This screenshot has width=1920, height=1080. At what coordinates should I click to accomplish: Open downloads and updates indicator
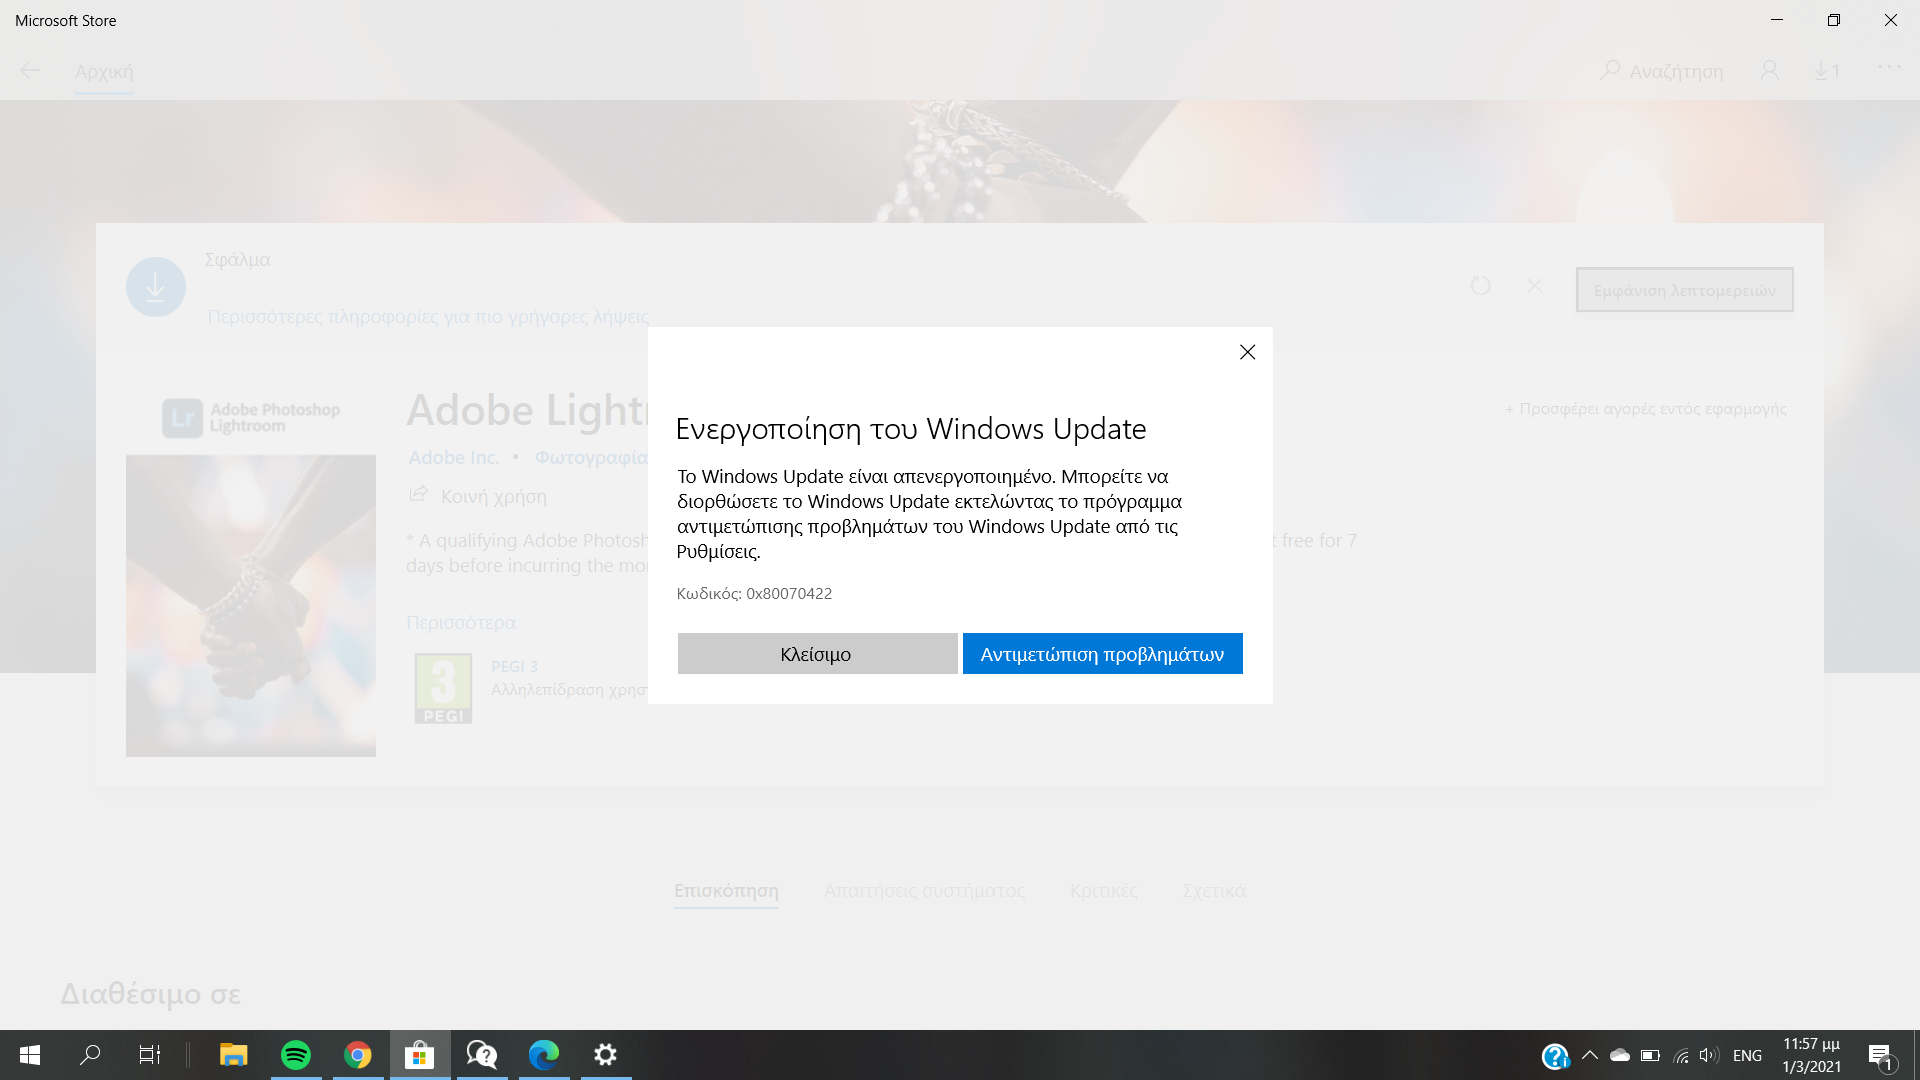[x=1827, y=71]
